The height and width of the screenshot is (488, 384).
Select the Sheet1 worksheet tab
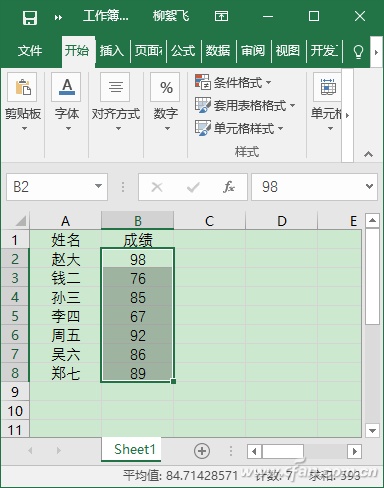(135, 450)
